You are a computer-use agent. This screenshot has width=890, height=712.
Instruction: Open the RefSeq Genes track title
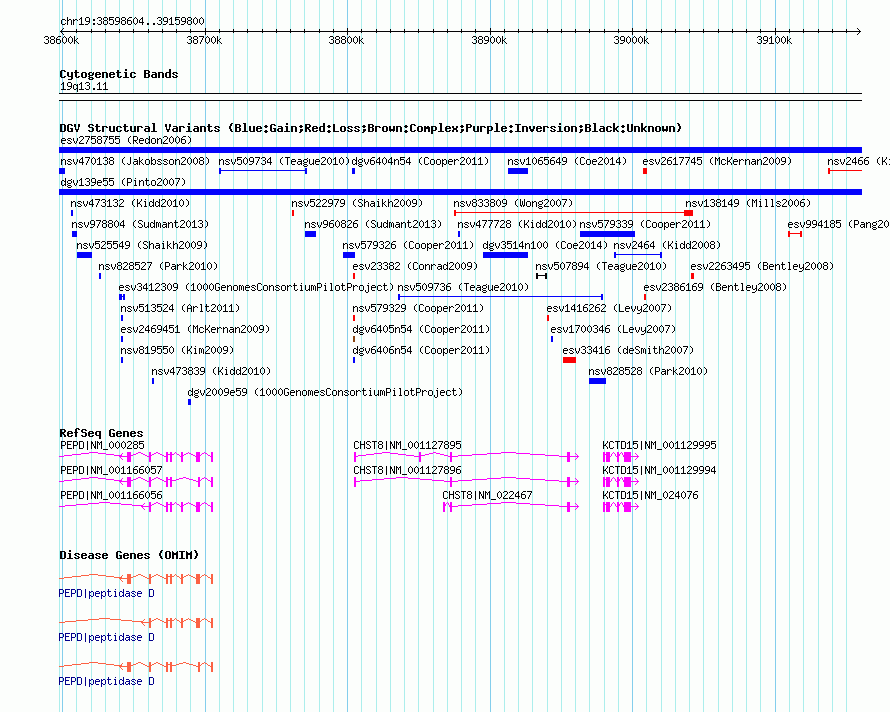point(101,433)
